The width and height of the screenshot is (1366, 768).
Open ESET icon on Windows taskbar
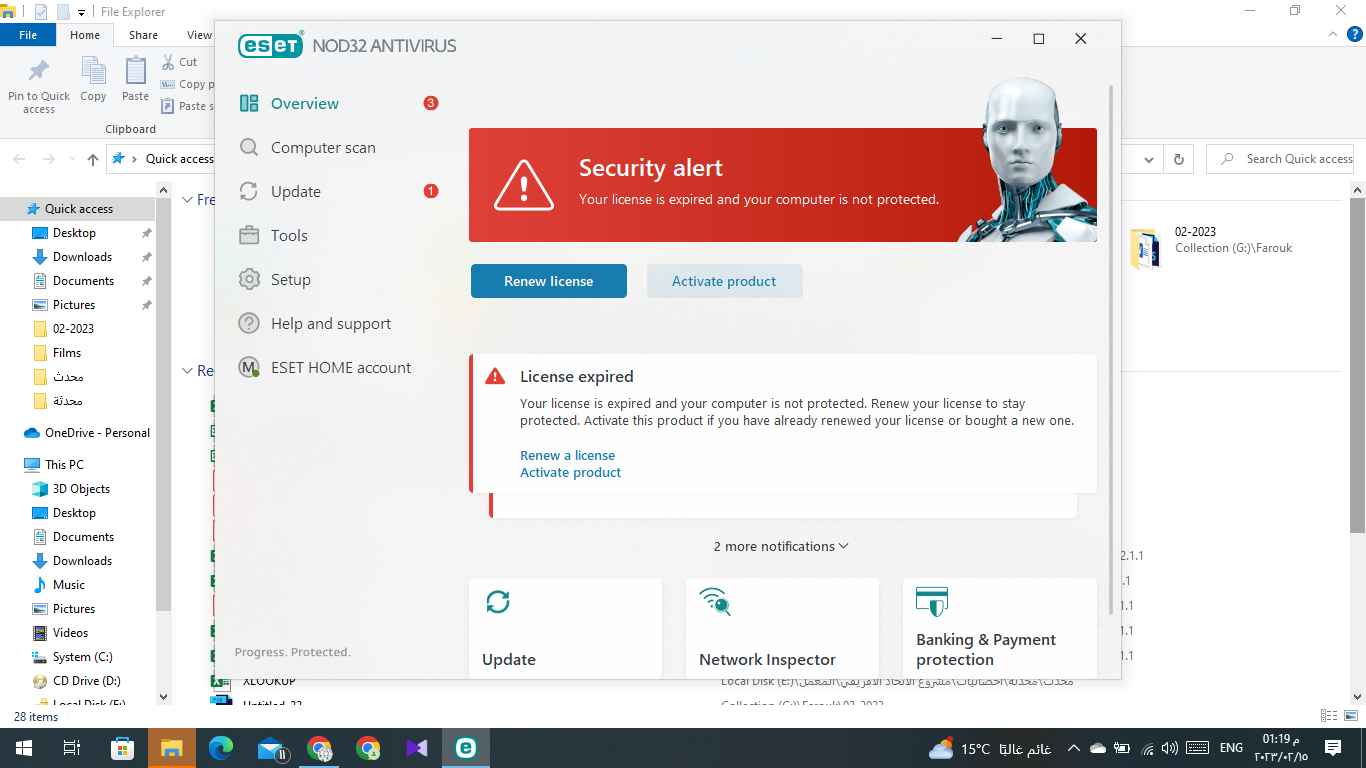[465, 748]
